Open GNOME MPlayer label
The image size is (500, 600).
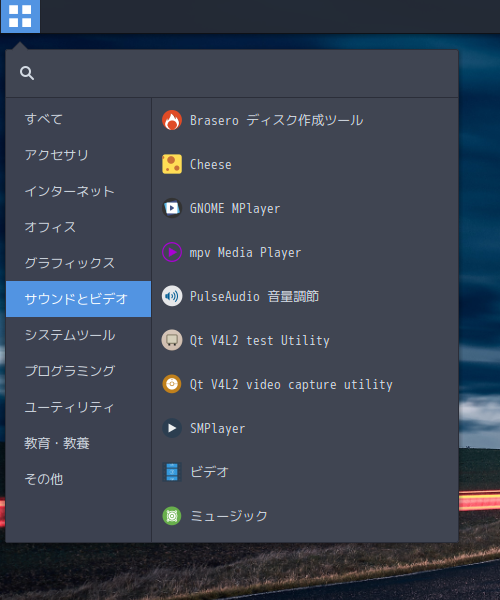click(235, 209)
